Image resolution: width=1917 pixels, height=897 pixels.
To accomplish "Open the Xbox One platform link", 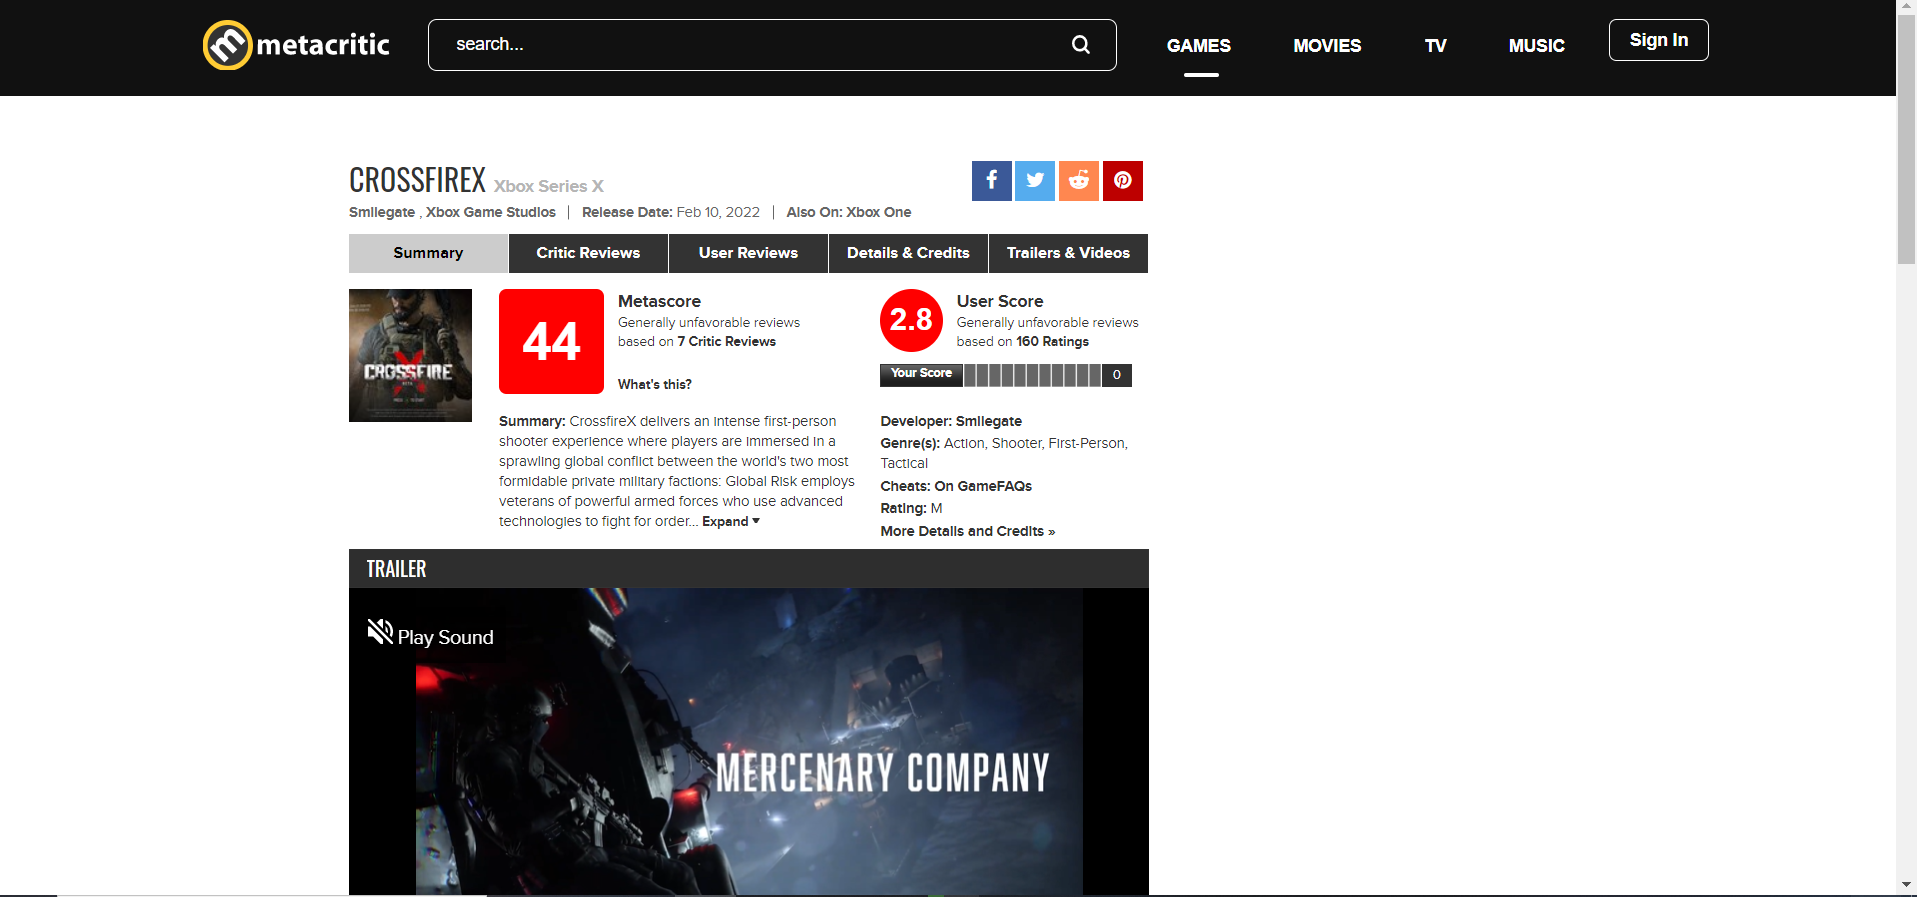I will click(879, 212).
